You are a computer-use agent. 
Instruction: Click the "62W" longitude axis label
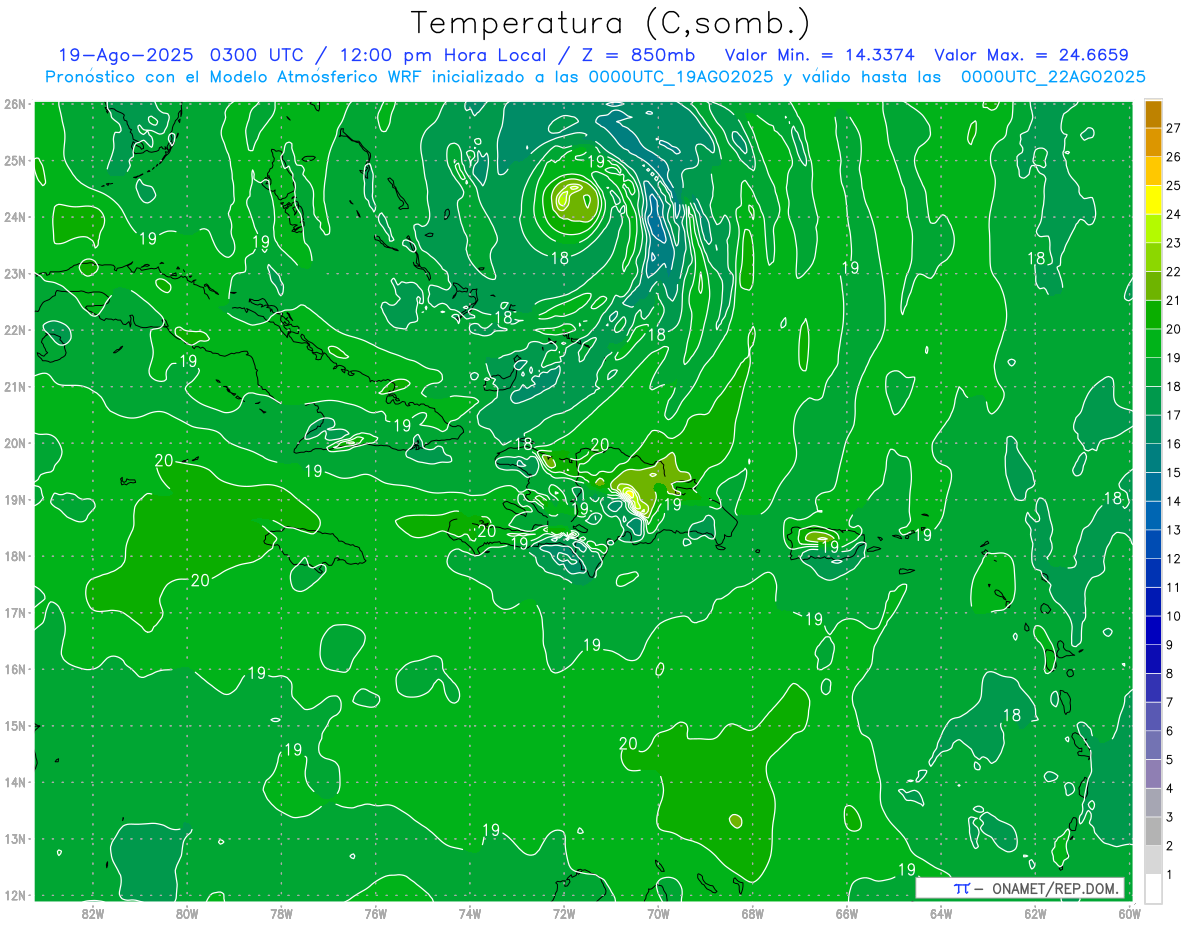pyautogui.click(x=1035, y=912)
